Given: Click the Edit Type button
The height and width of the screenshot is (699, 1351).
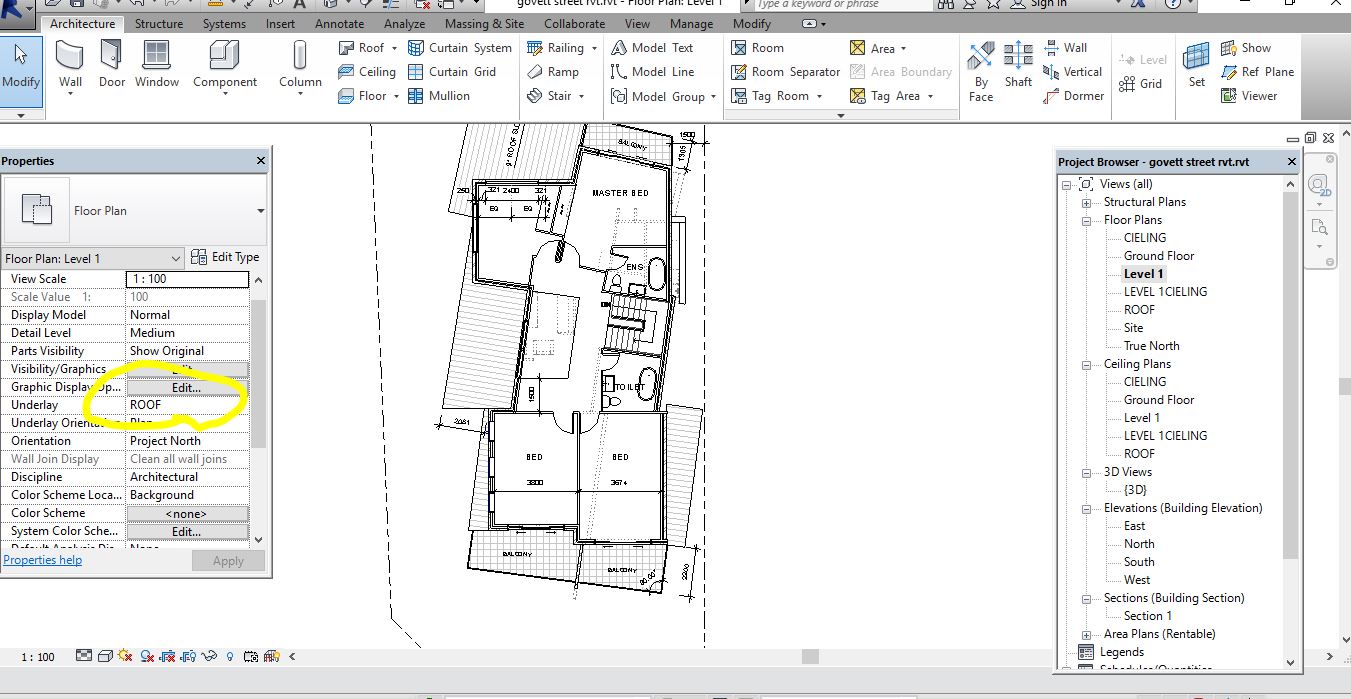Looking at the screenshot, I should (226, 257).
